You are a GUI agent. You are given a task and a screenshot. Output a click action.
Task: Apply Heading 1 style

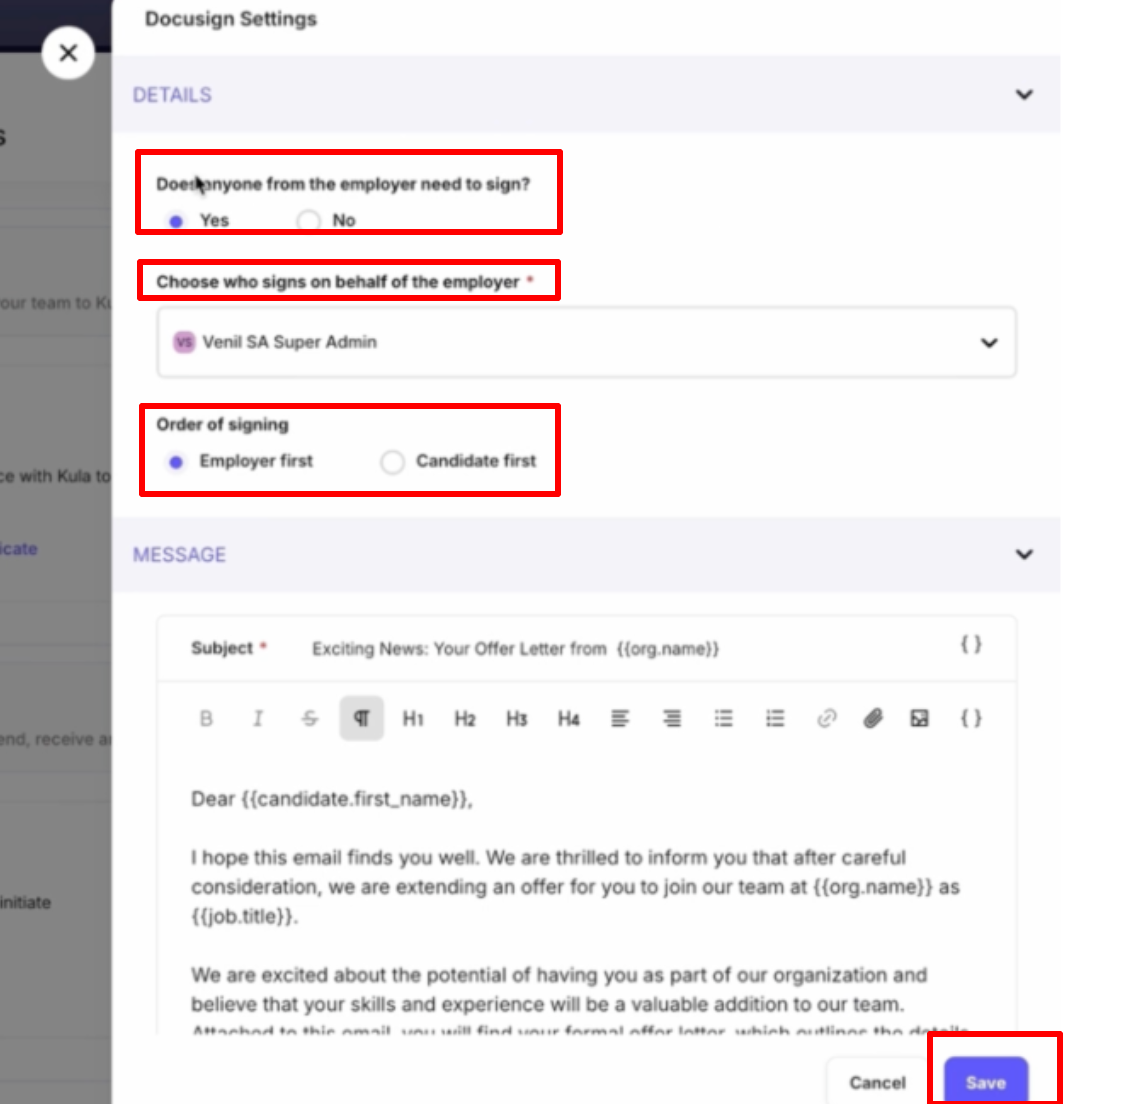coord(413,718)
